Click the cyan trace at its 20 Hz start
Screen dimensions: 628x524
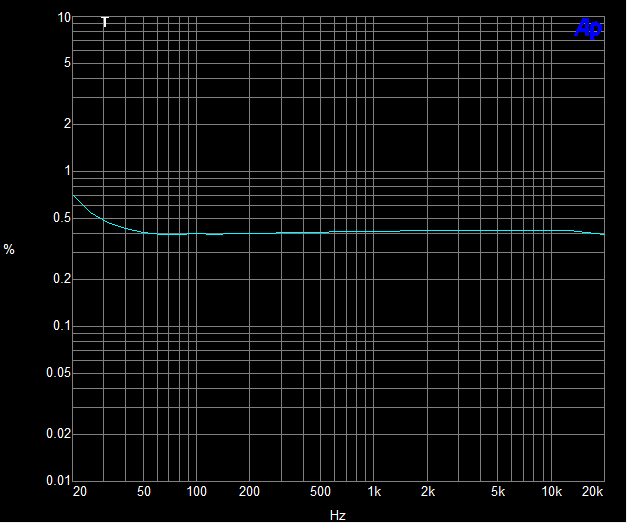point(74,196)
